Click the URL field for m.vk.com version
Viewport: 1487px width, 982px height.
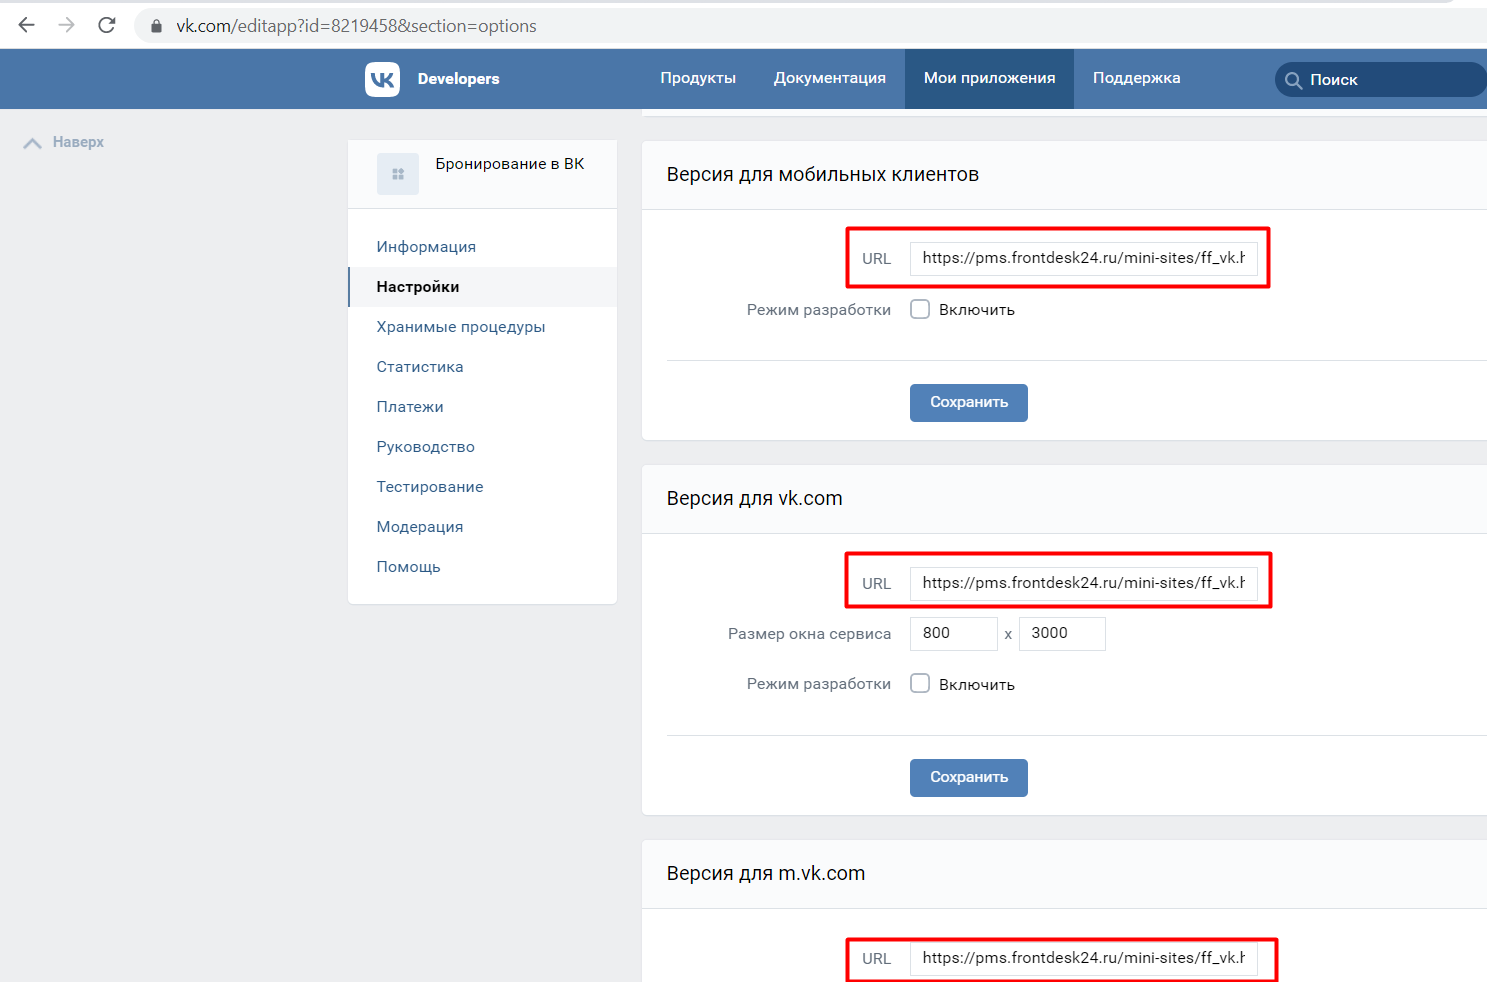point(1084,958)
